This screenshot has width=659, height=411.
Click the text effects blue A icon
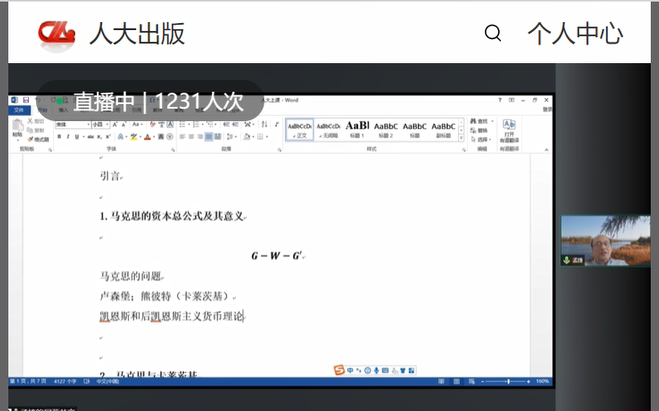(120, 137)
